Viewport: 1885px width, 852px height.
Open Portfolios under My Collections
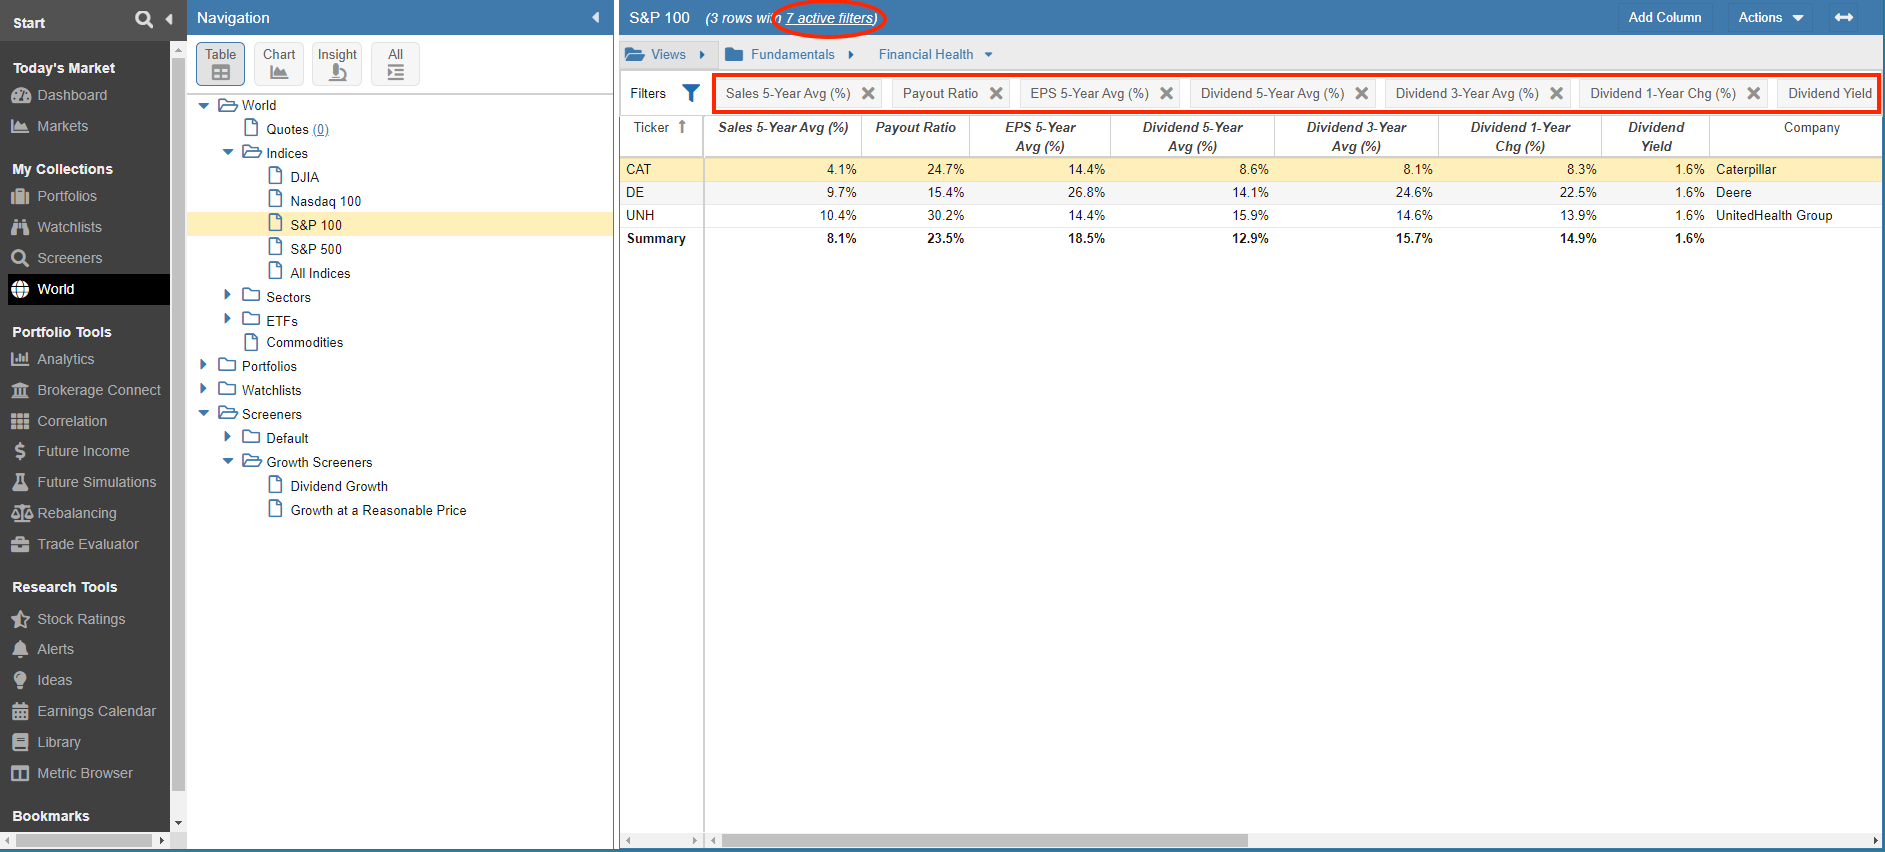tap(67, 196)
